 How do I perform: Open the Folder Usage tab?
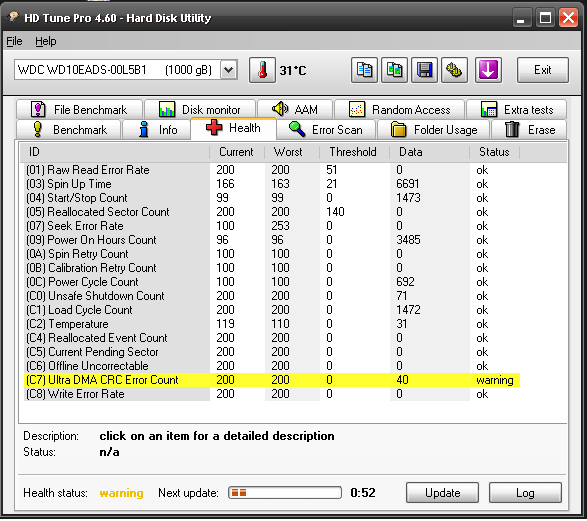tap(434, 130)
